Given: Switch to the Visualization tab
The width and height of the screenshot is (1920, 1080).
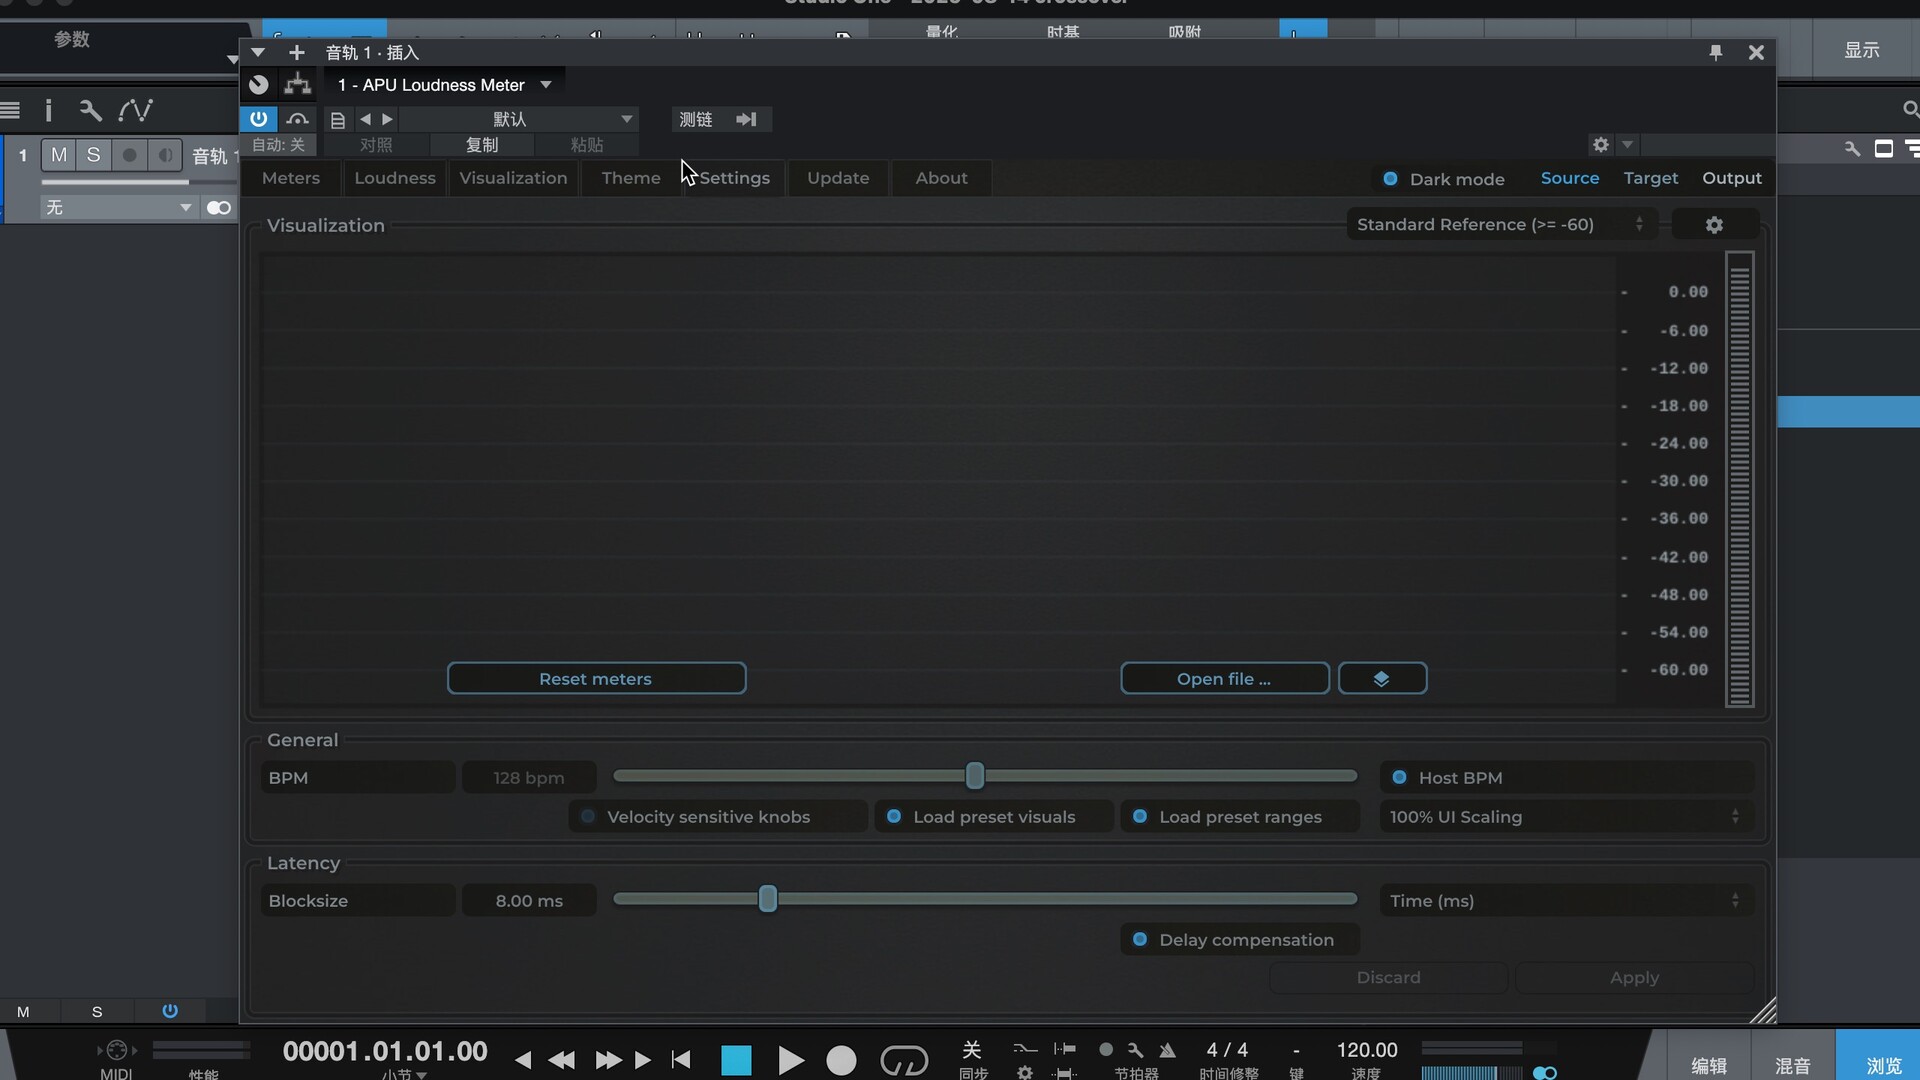Looking at the screenshot, I should [513, 178].
